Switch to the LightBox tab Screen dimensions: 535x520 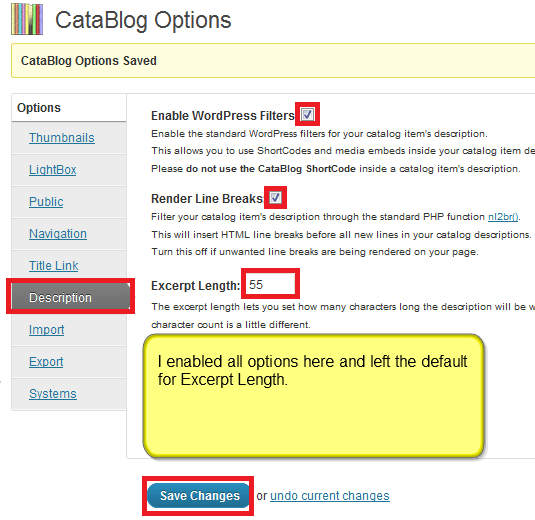click(x=53, y=170)
